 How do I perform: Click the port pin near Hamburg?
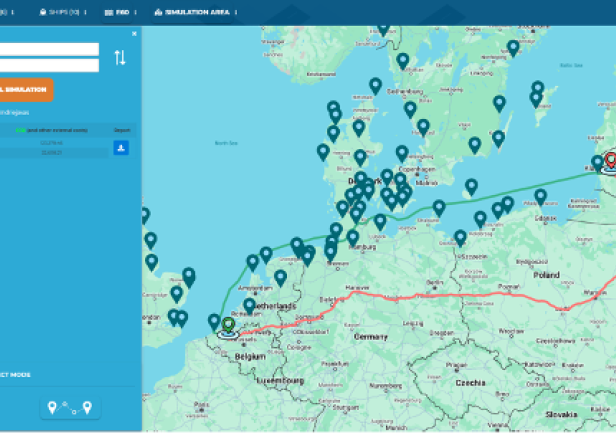[352, 237]
